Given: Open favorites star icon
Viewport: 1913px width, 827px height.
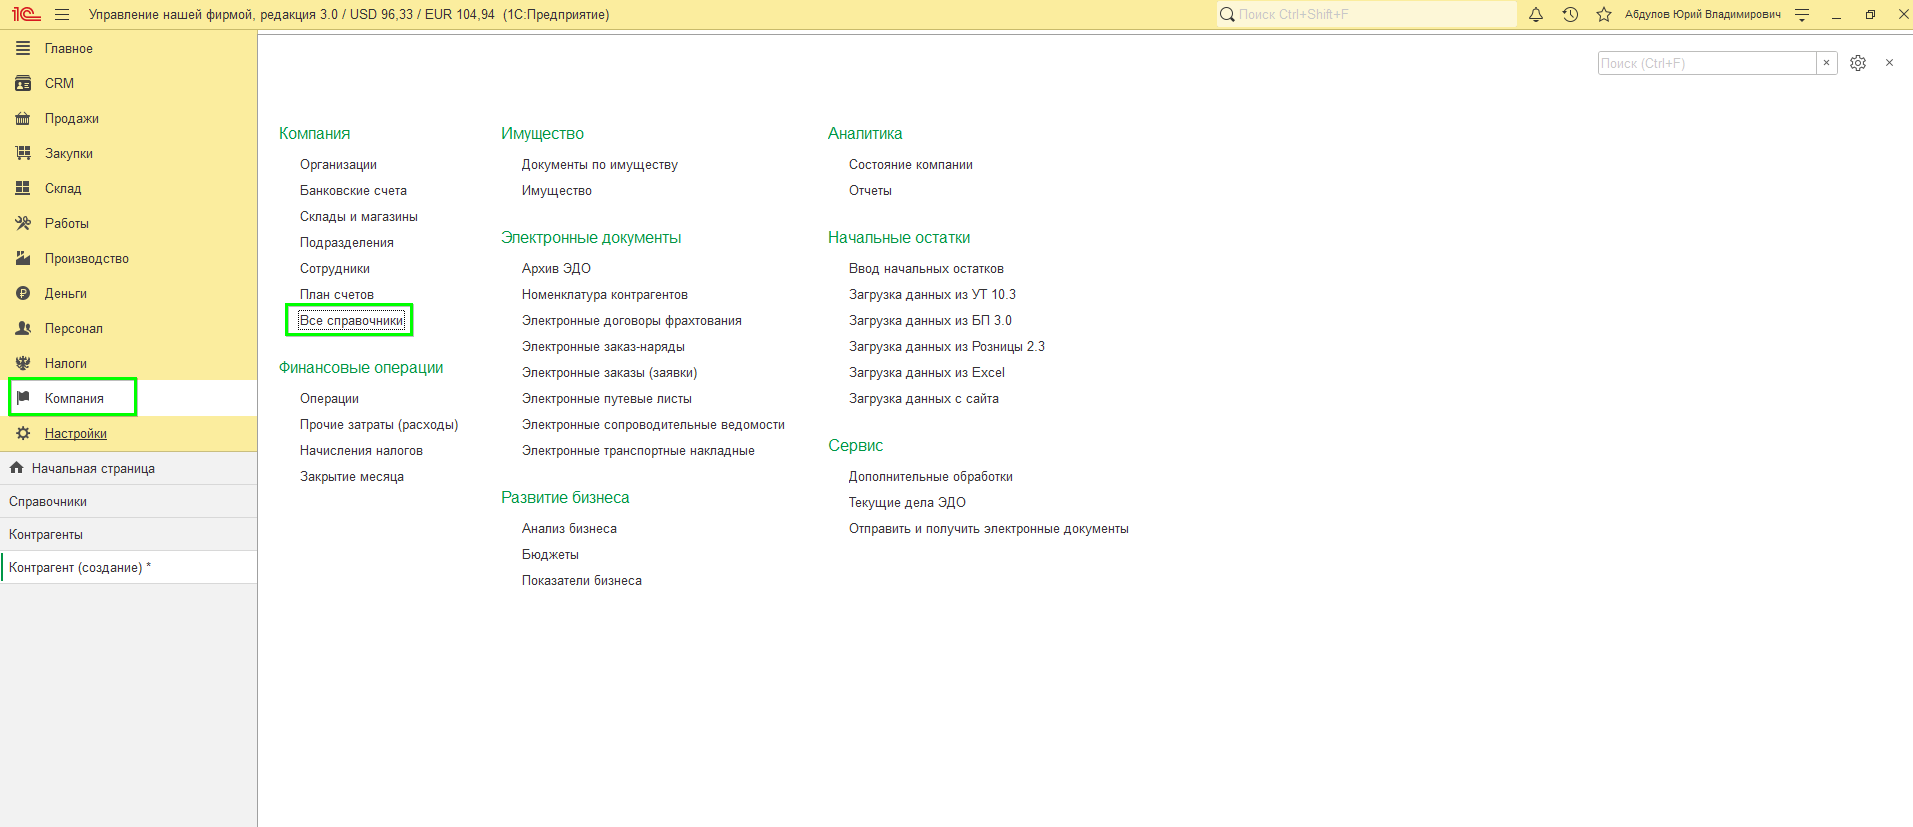Looking at the screenshot, I should point(1604,14).
